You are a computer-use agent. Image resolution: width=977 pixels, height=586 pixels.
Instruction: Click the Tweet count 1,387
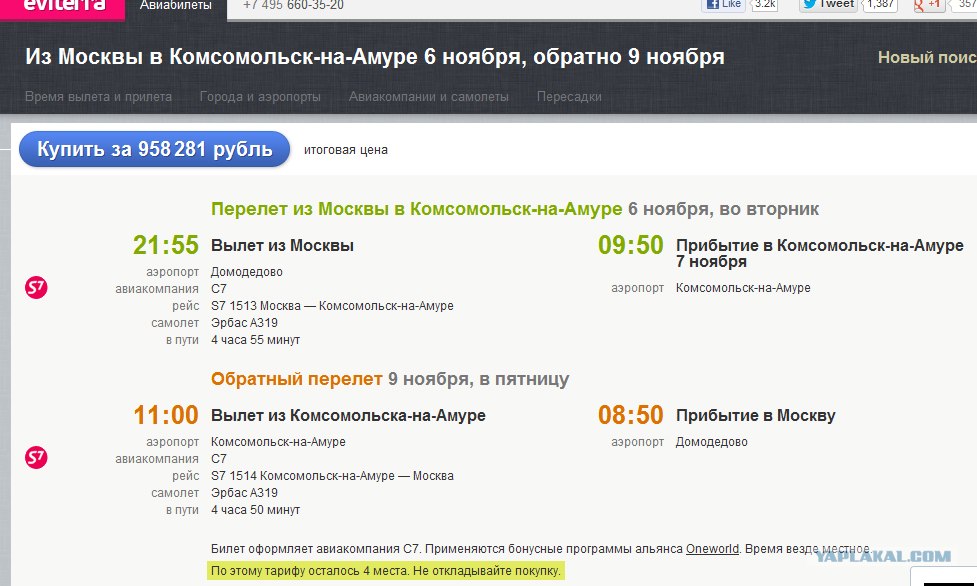880,4
